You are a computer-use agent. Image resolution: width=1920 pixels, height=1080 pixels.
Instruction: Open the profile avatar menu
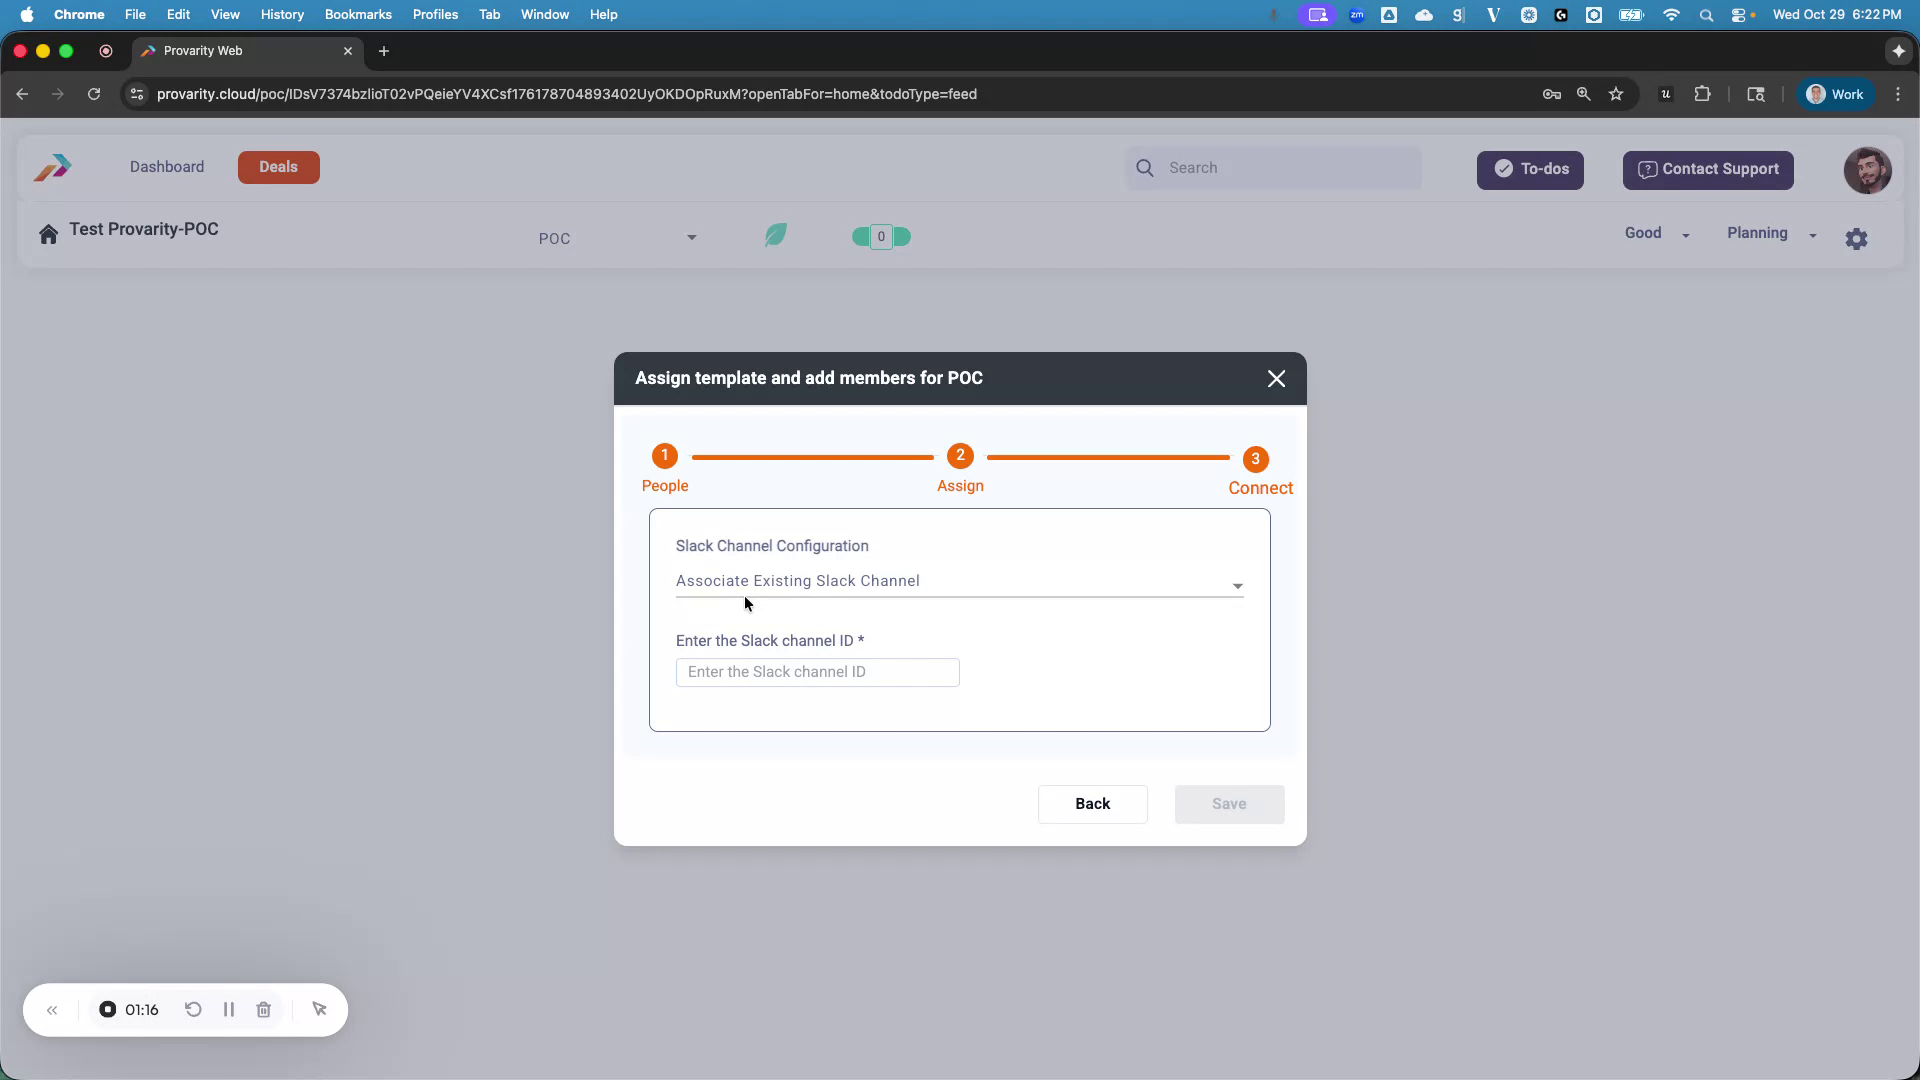[1866, 170]
